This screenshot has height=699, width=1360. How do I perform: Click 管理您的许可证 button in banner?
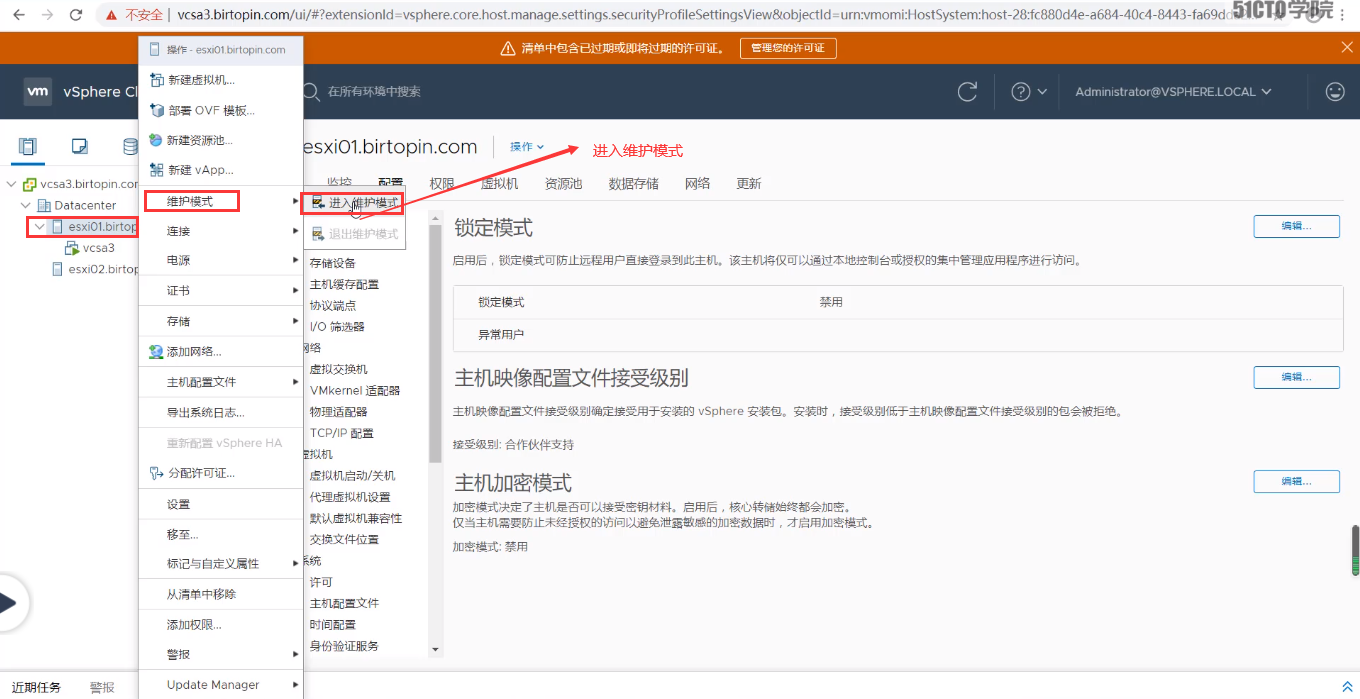[788, 48]
